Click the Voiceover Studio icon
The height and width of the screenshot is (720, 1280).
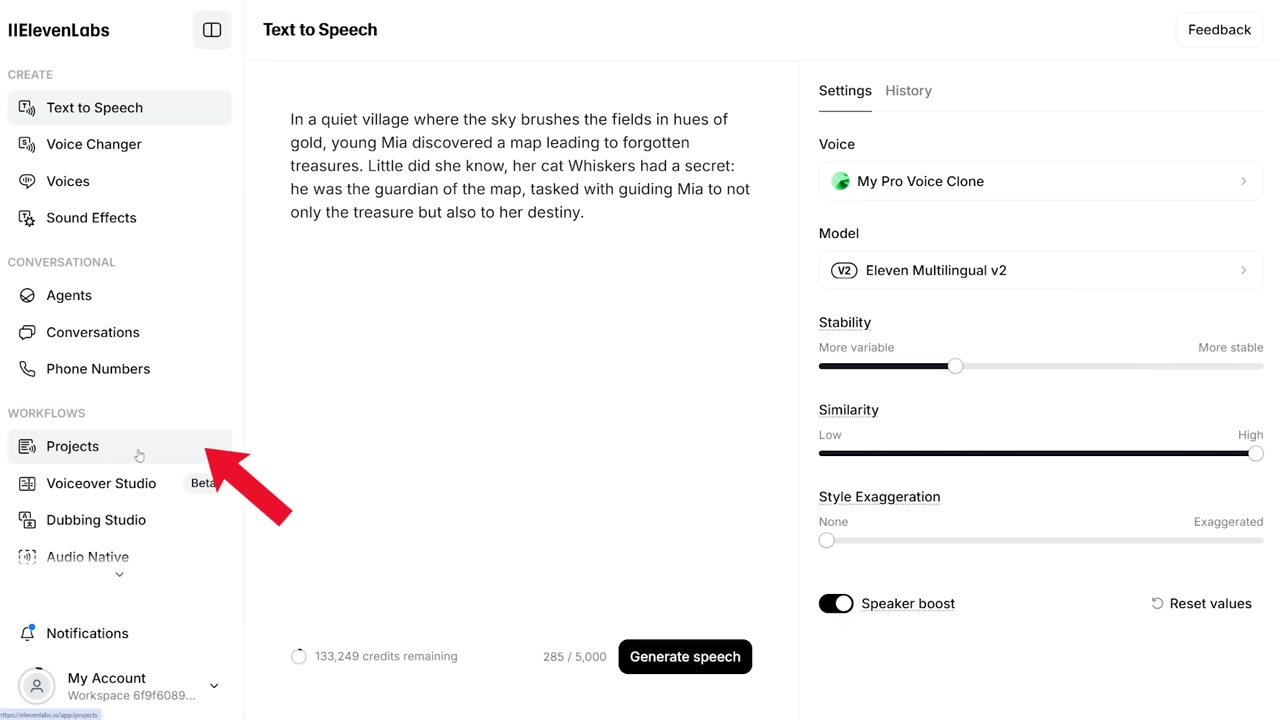point(27,483)
